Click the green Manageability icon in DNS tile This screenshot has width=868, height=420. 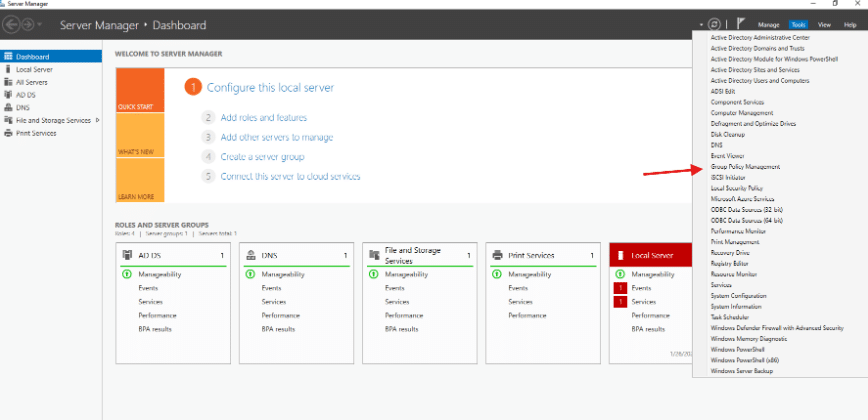pos(250,274)
